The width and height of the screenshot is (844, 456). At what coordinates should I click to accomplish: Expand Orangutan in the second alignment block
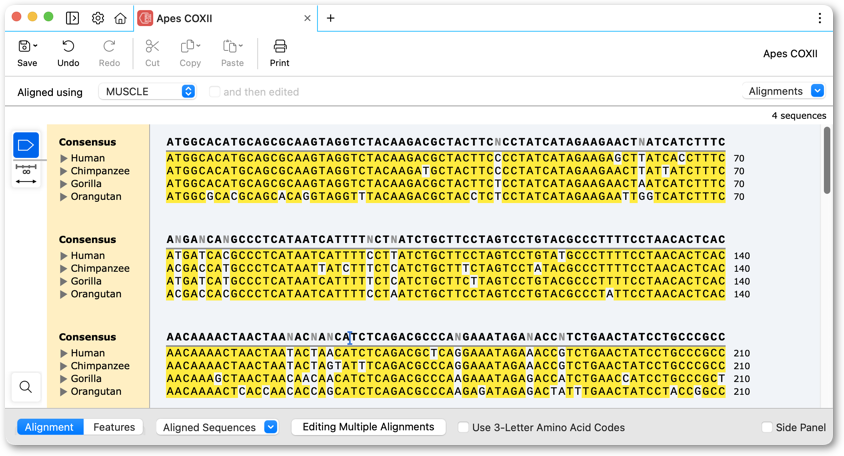(64, 294)
